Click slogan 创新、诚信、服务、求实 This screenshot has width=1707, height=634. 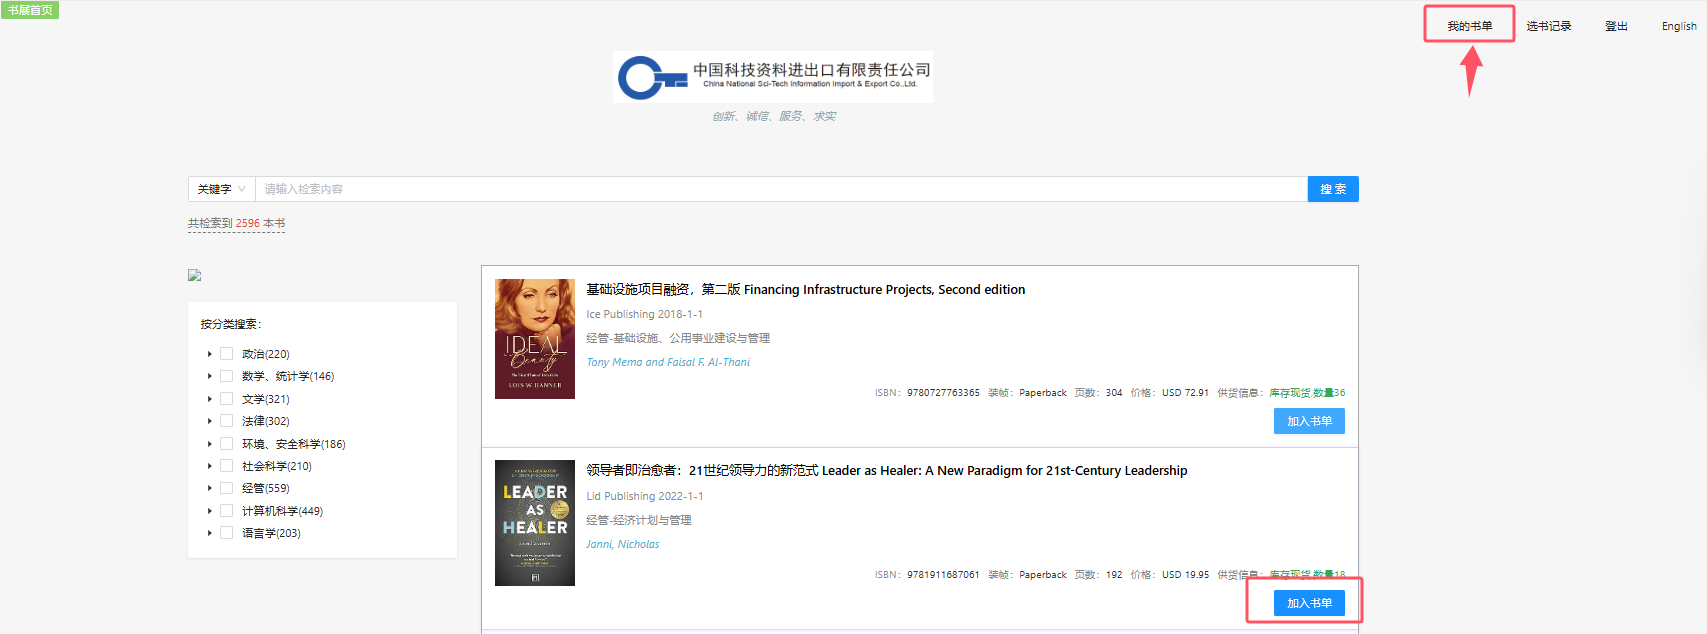[774, 116]
